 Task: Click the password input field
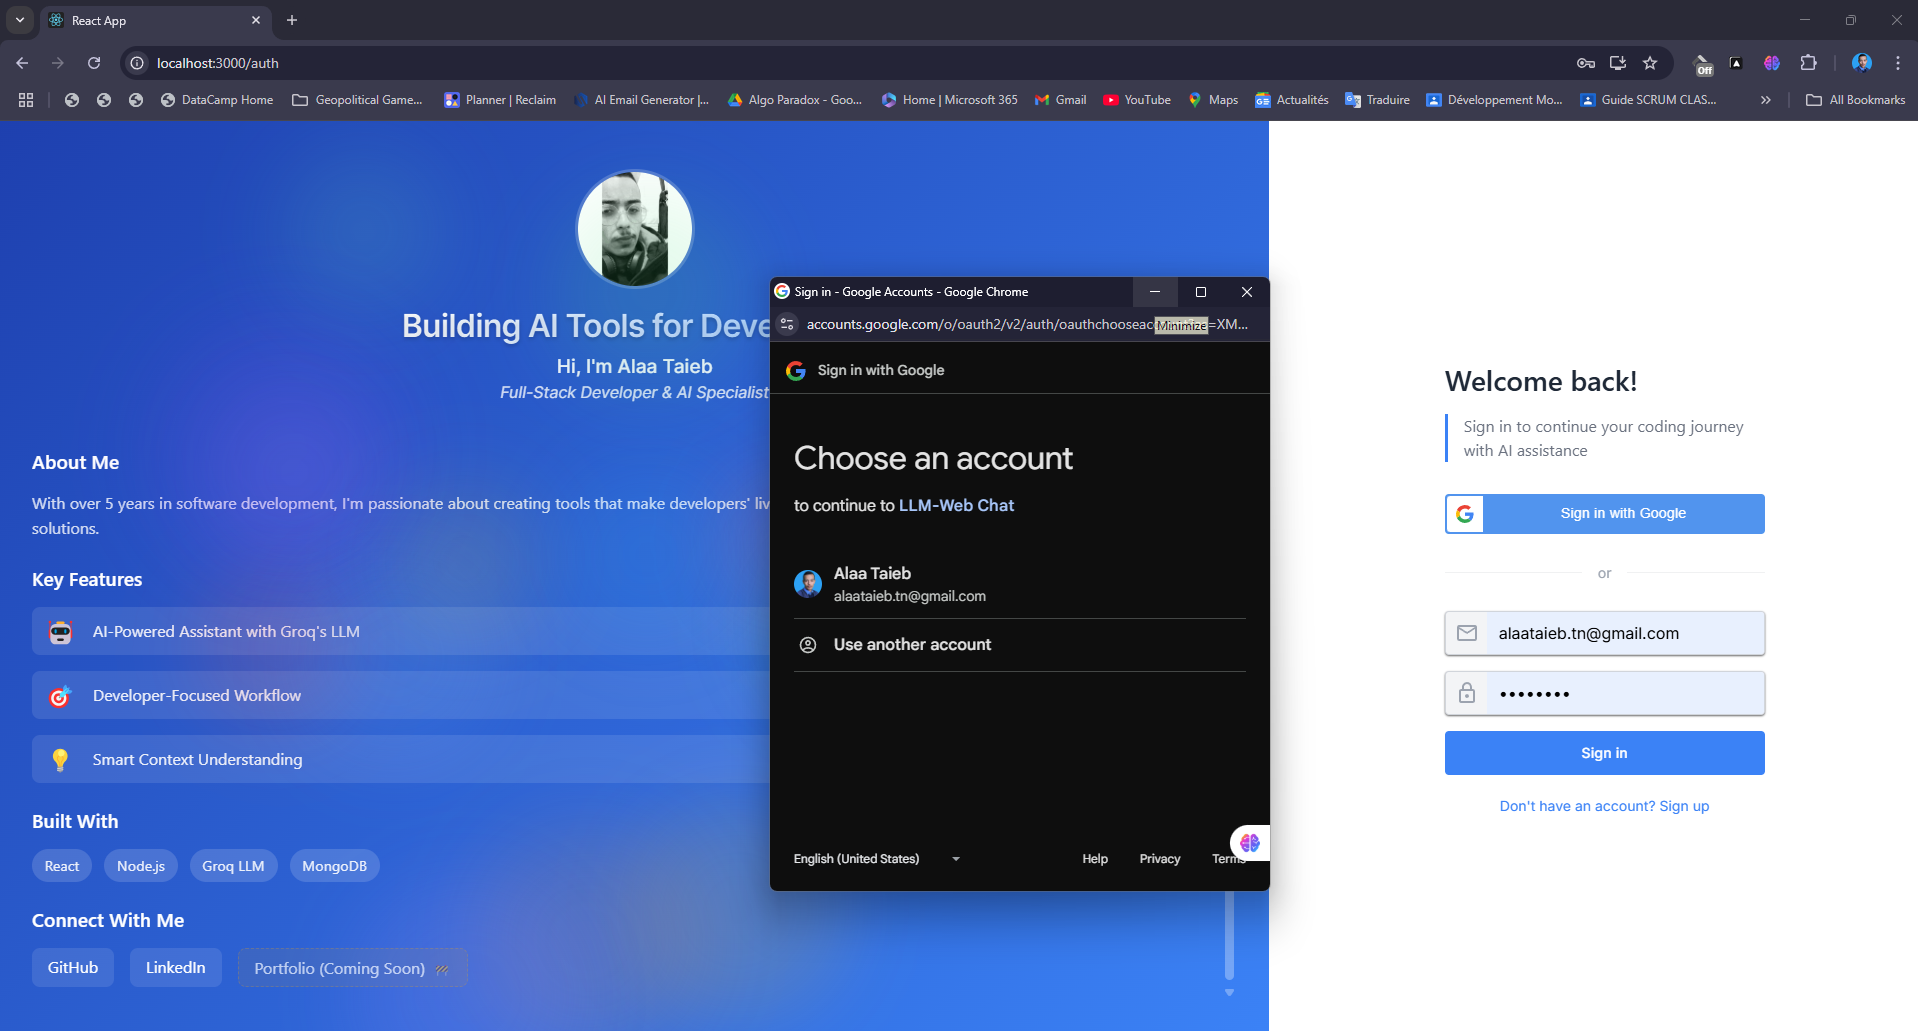click(1603, 693)
